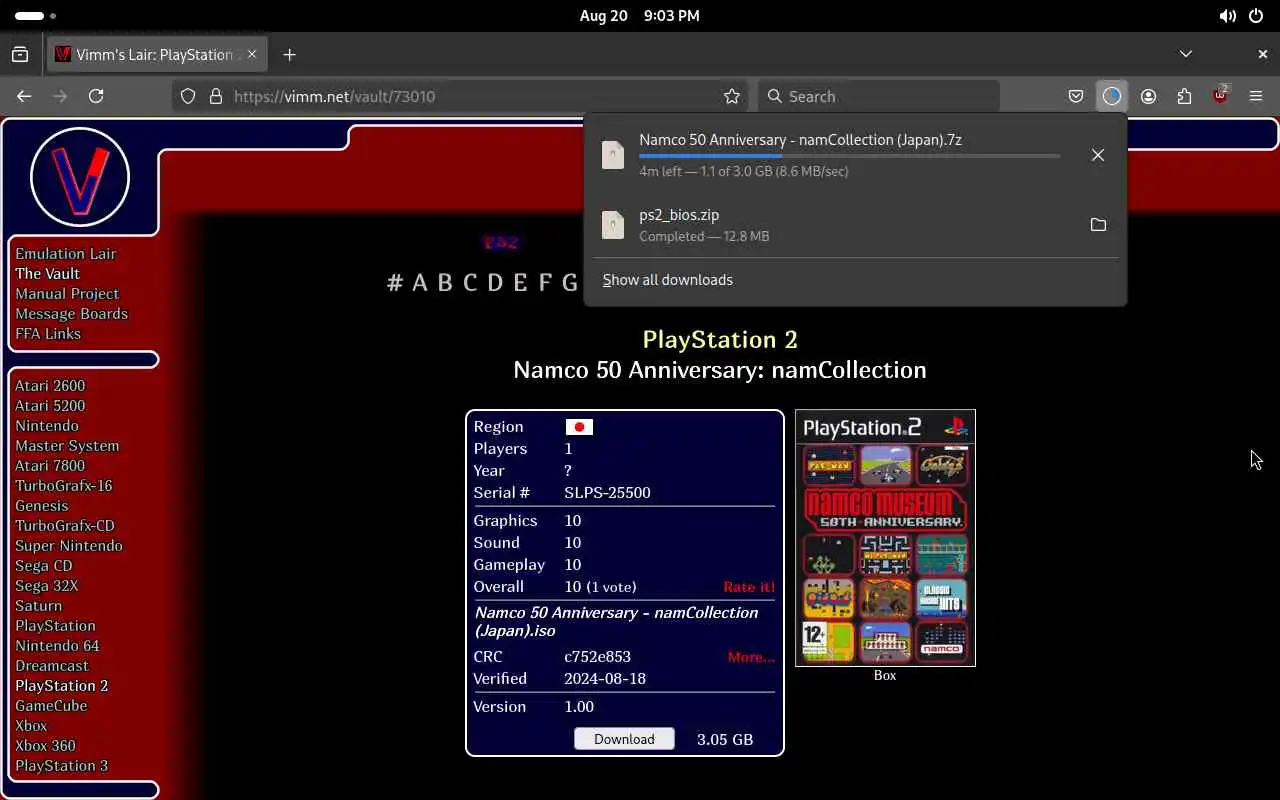This screenshot has width=1280, height=800.
Task: Click the Japan flag region icon
Action: pos(579,427)
